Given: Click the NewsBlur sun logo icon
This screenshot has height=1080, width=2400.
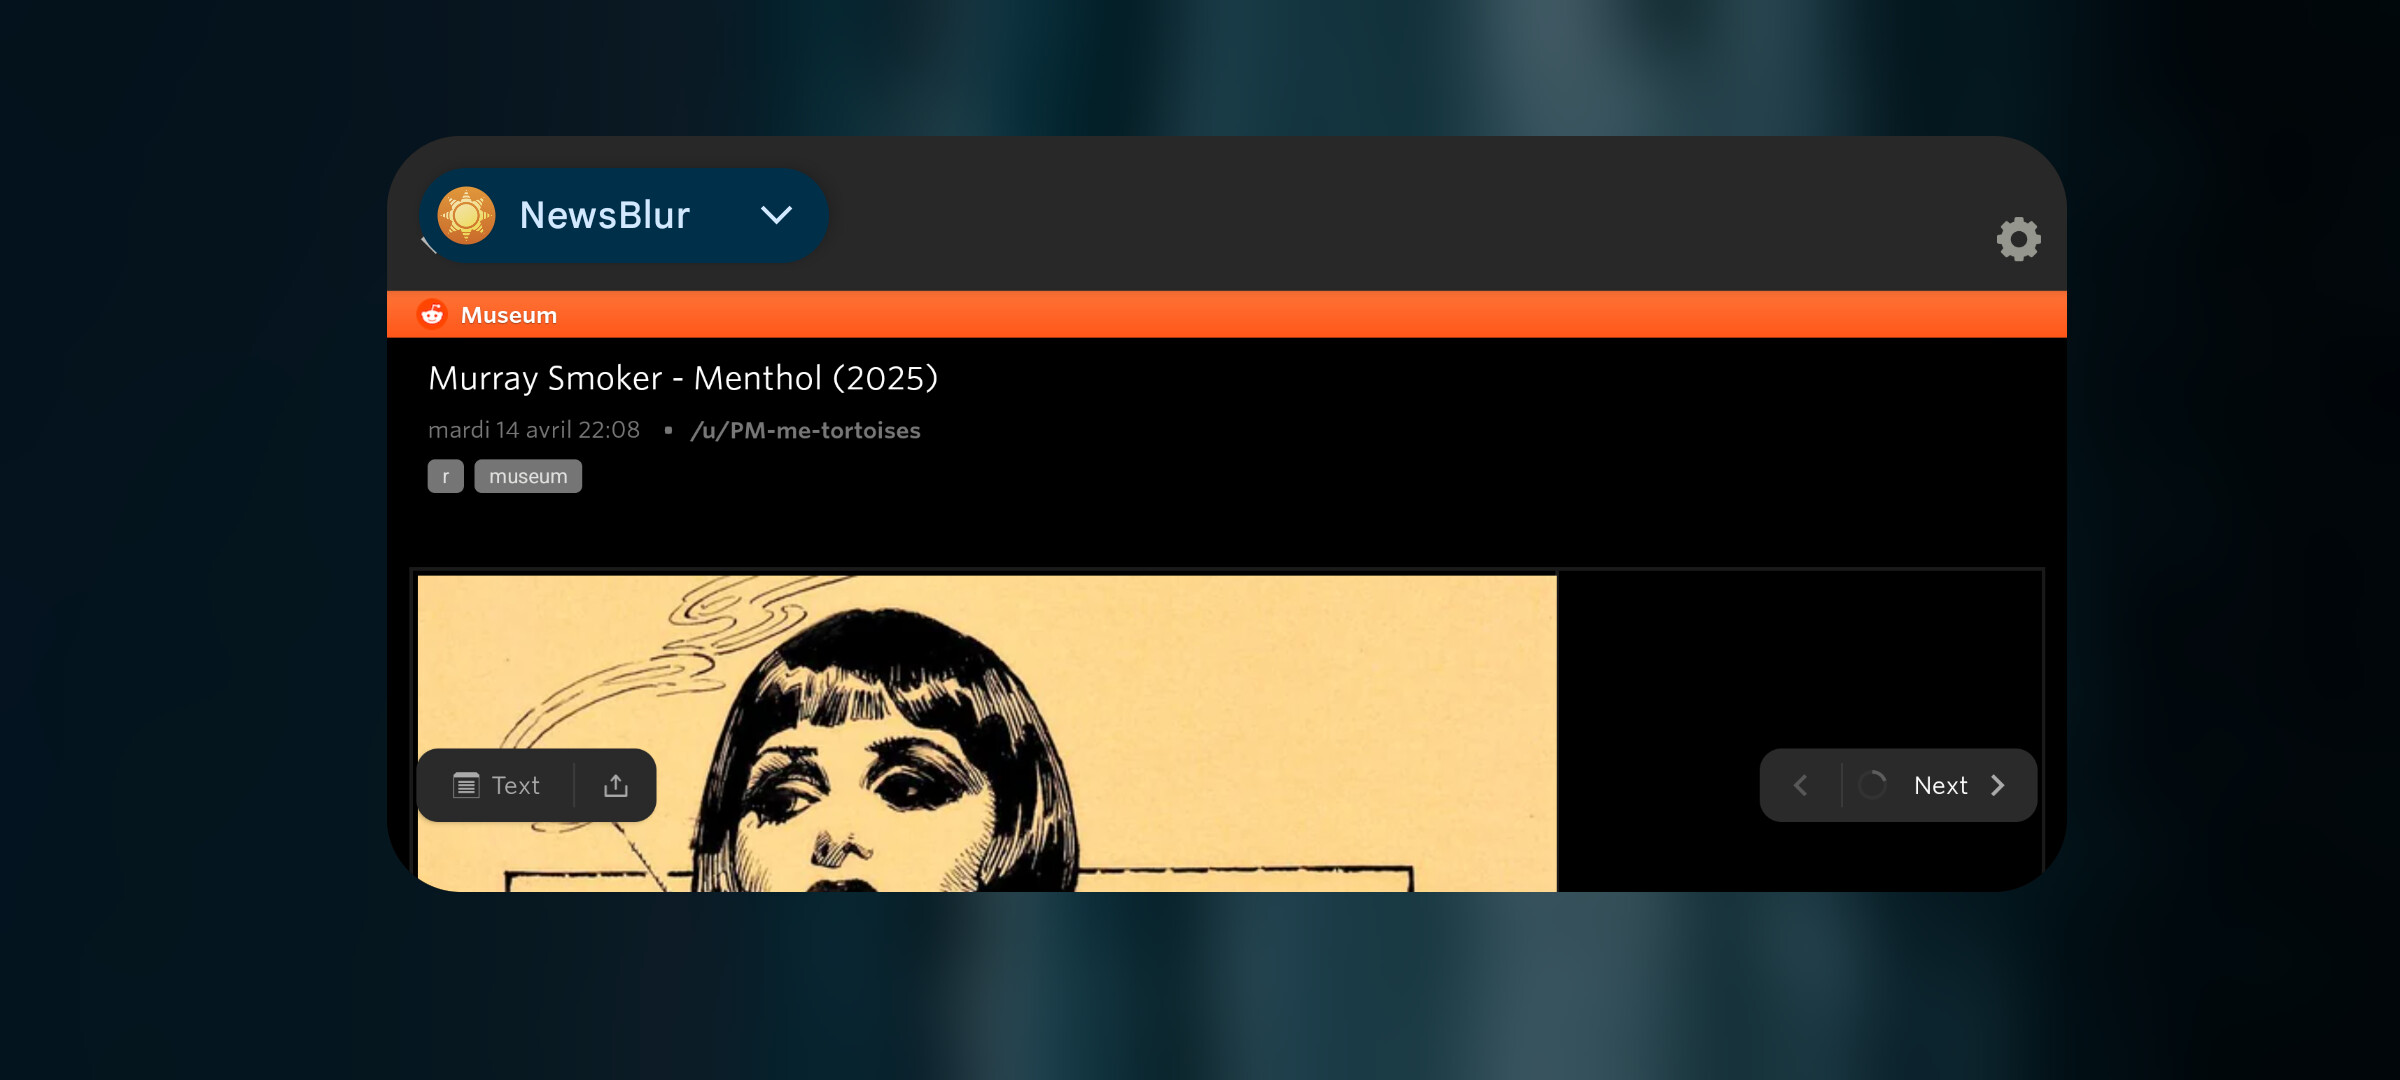Looking at the screenshot, I should click(x=466, y=215).
